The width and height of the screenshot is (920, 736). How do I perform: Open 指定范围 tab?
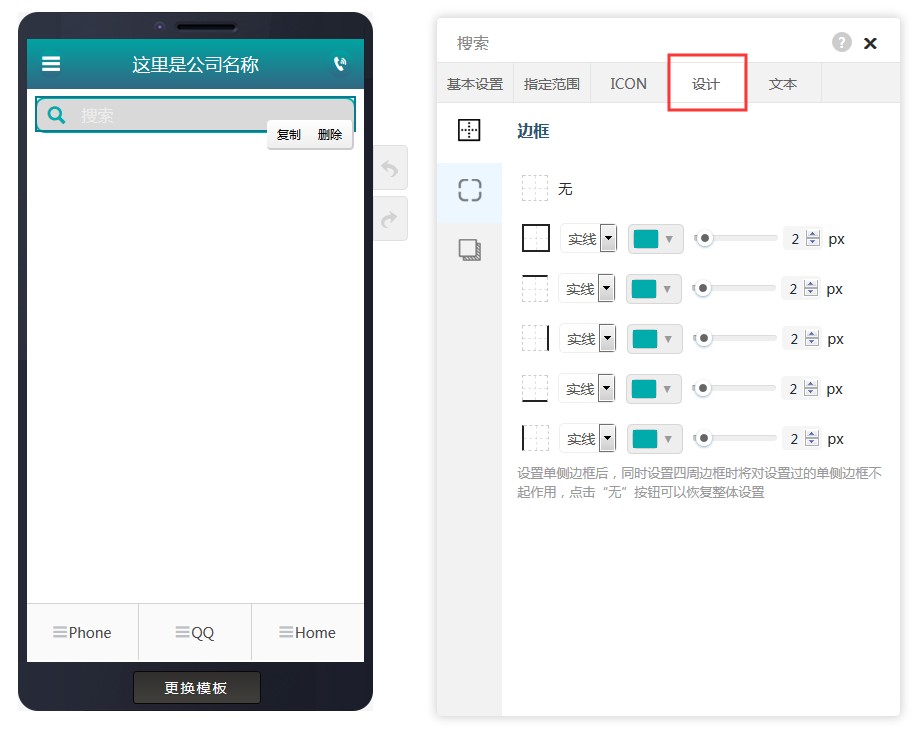pyautogui.click(x=552, y=84)
